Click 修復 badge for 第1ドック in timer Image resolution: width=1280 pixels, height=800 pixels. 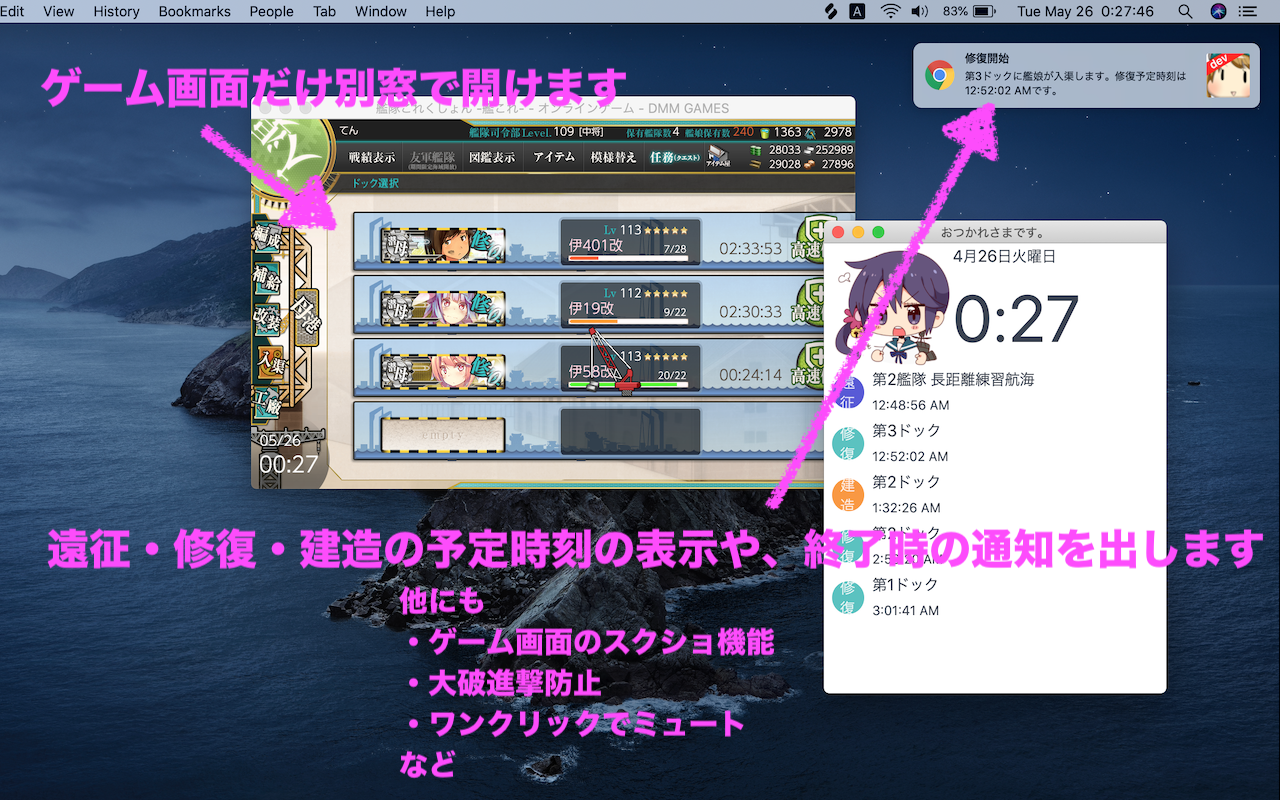tap(847, 597)
